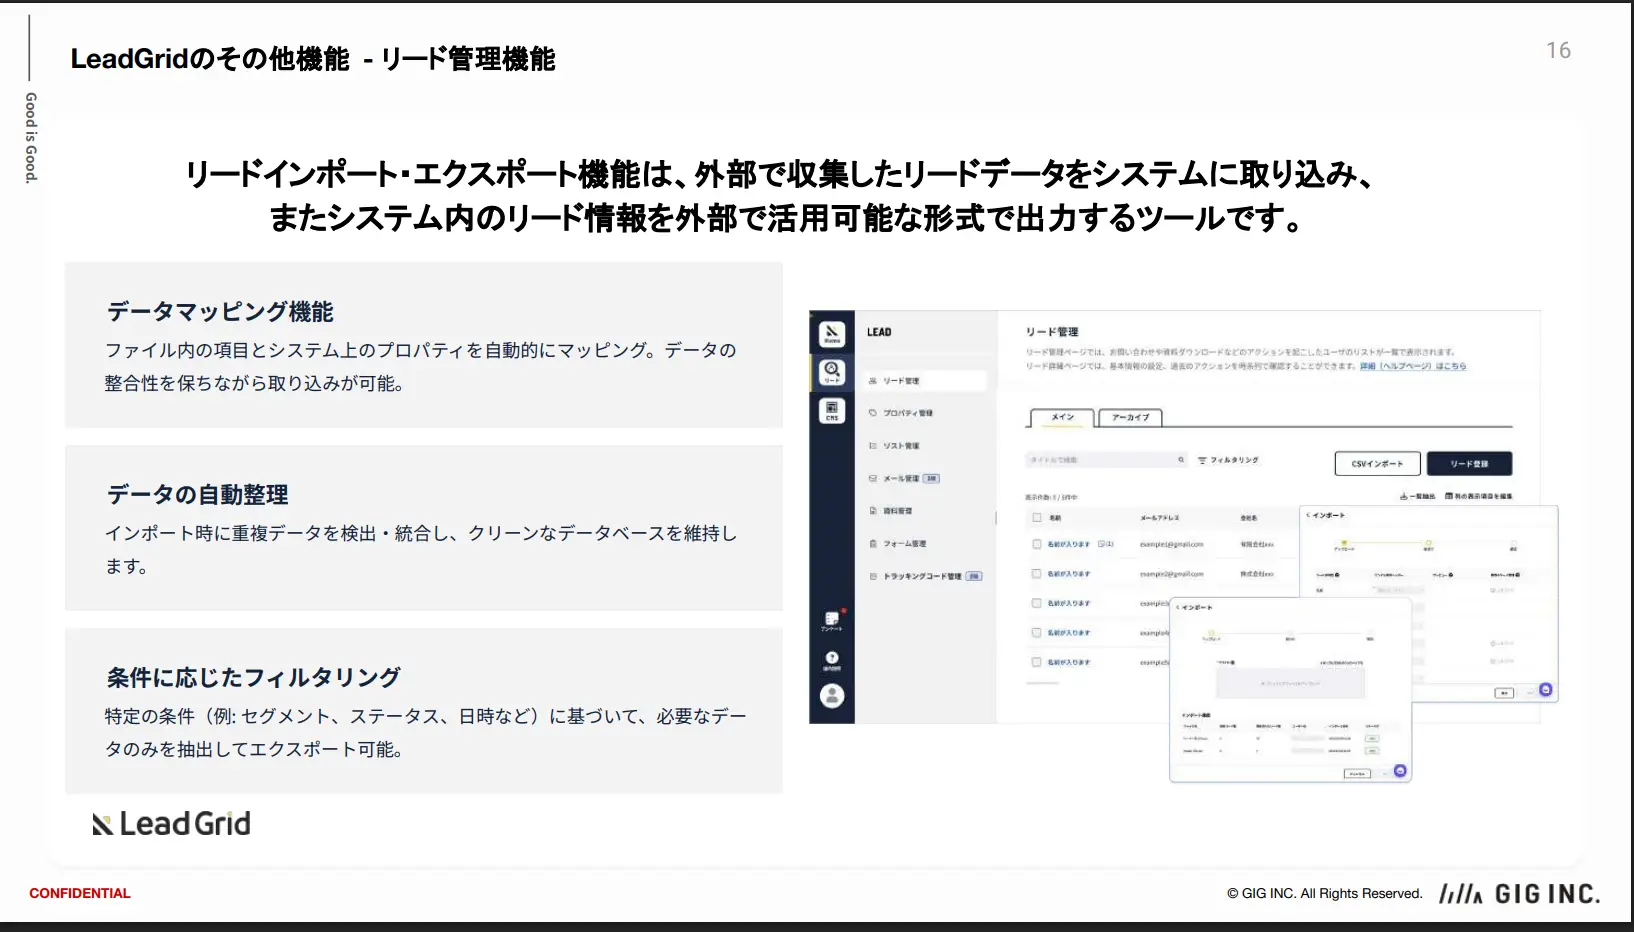This screenshot has height=932, width=1634.
Task: Click the first step marker in front import dialog
Action: (1211, 634)
